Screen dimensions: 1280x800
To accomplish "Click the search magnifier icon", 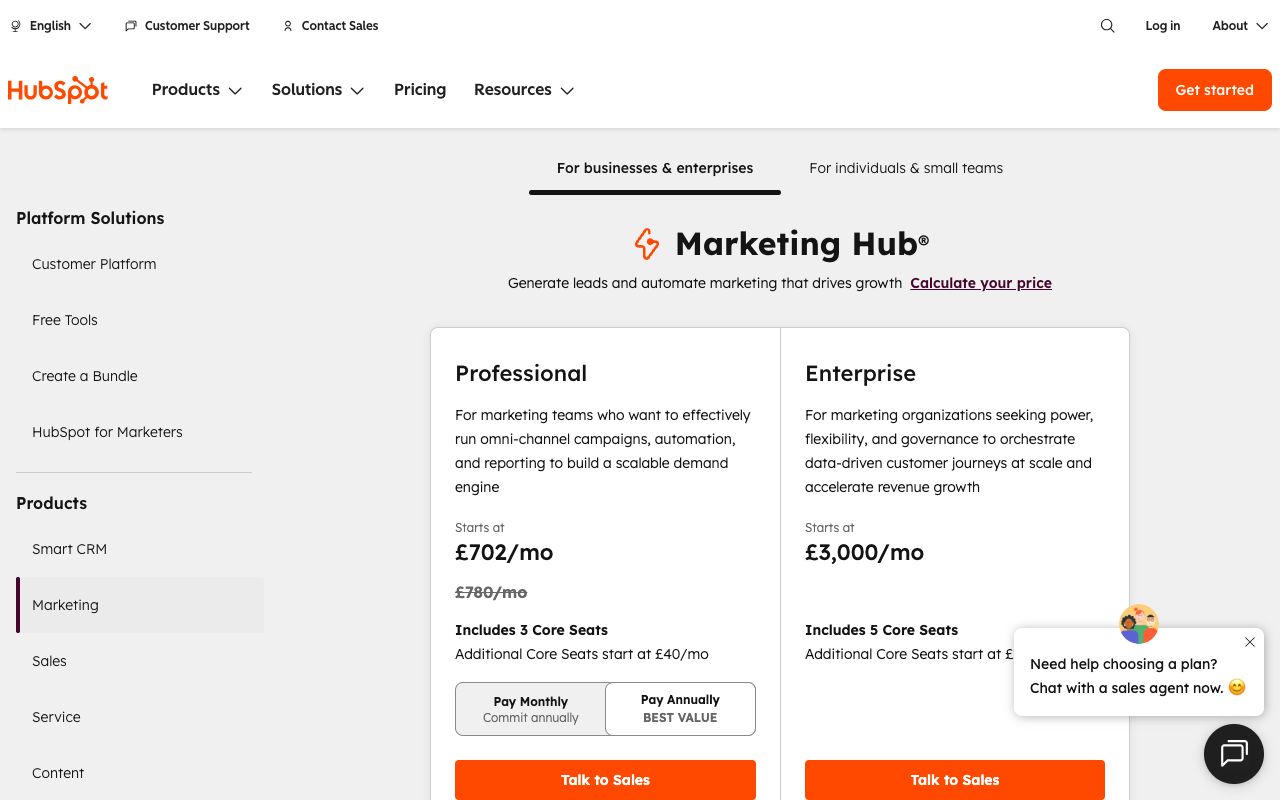I will tap(1107, 26).
